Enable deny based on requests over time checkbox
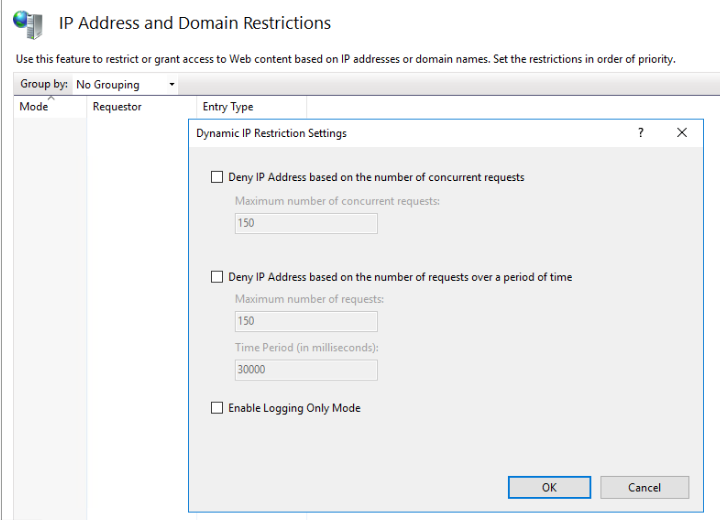Screen dimensions: 720x520 pyautogui.click(x=217, y=277)
